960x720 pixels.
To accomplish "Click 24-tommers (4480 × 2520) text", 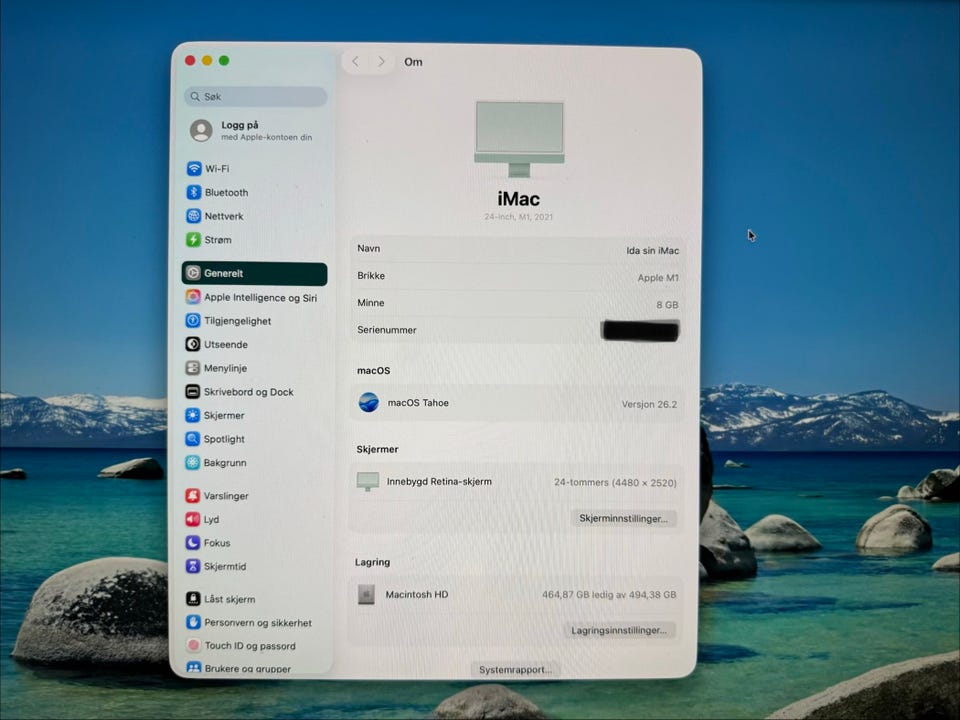I will click(615, 482).
